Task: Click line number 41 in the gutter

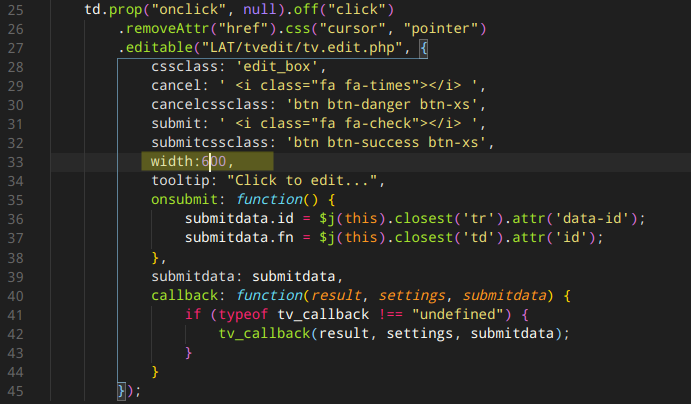Action: (x=15, y=315)
